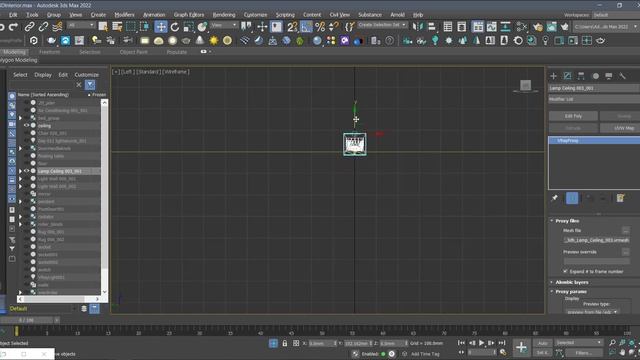Toggle visibility eye of Lamp Ceiling 003_001
640x360 pixels.
(26, 171)
